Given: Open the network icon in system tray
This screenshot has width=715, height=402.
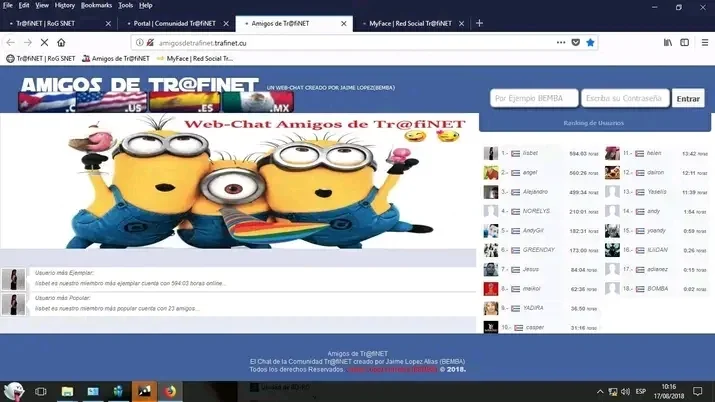Looking at the screenshot, I should pyautogui.click(x=613, y=392).
